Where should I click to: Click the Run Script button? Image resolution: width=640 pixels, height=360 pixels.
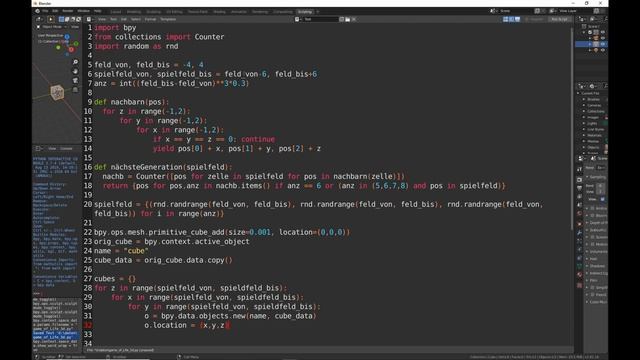(559, 19)
